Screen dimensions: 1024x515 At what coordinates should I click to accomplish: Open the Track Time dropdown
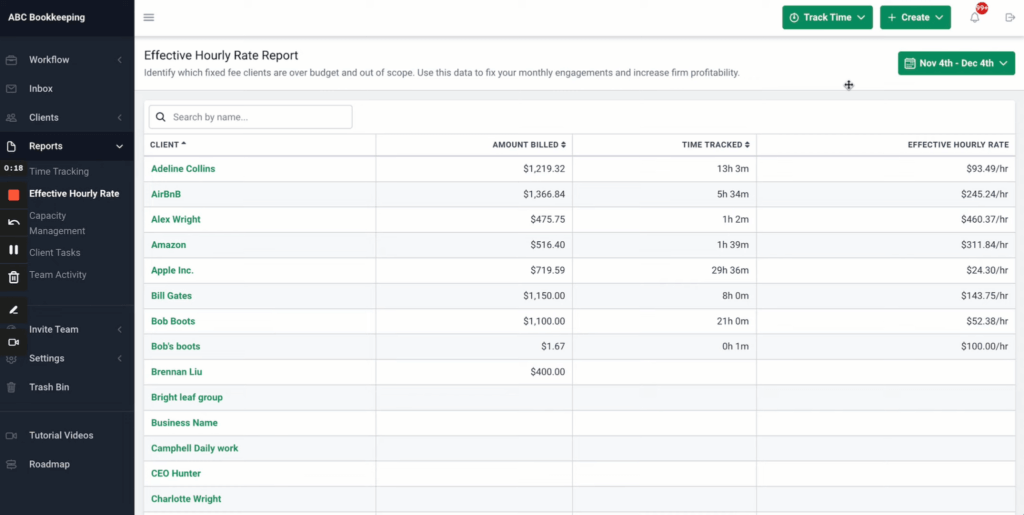pyautogui.click(x=826, y=17)
